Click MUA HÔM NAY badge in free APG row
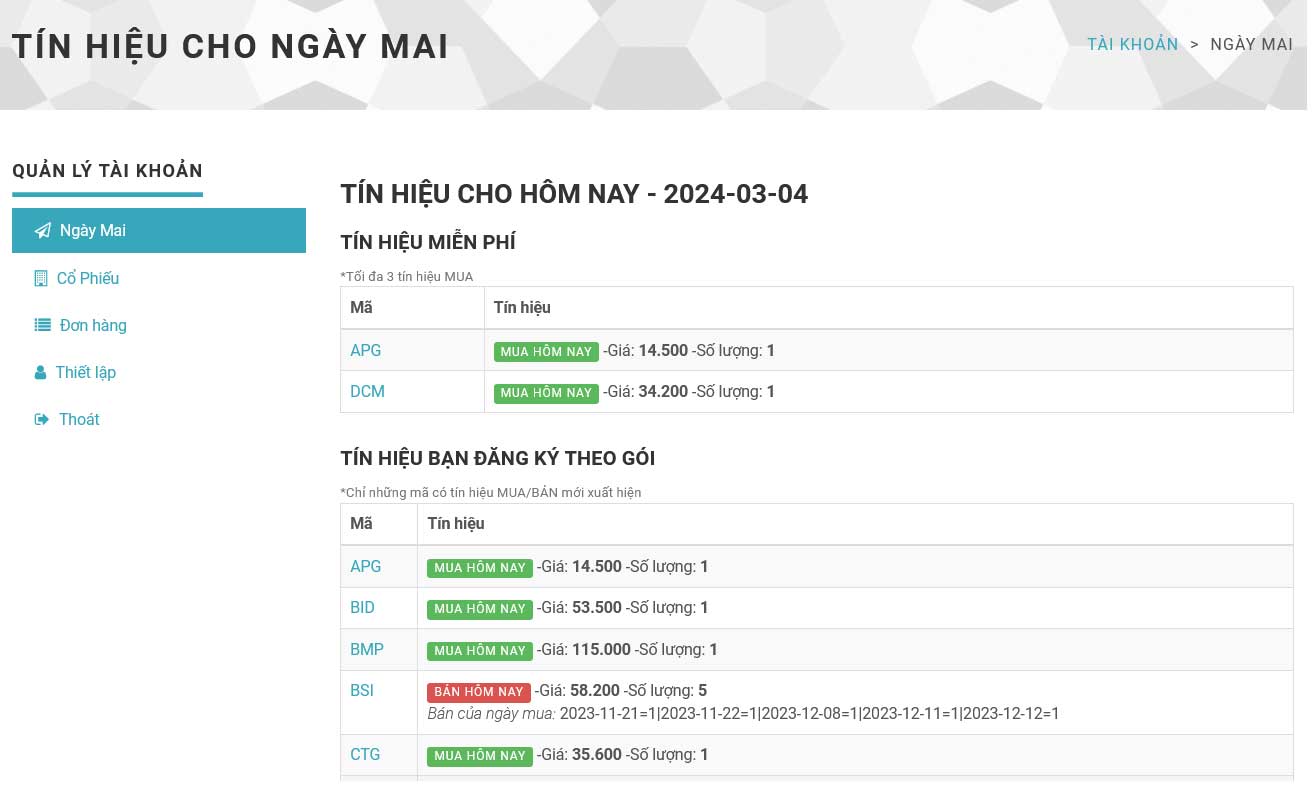 [546, 351]
